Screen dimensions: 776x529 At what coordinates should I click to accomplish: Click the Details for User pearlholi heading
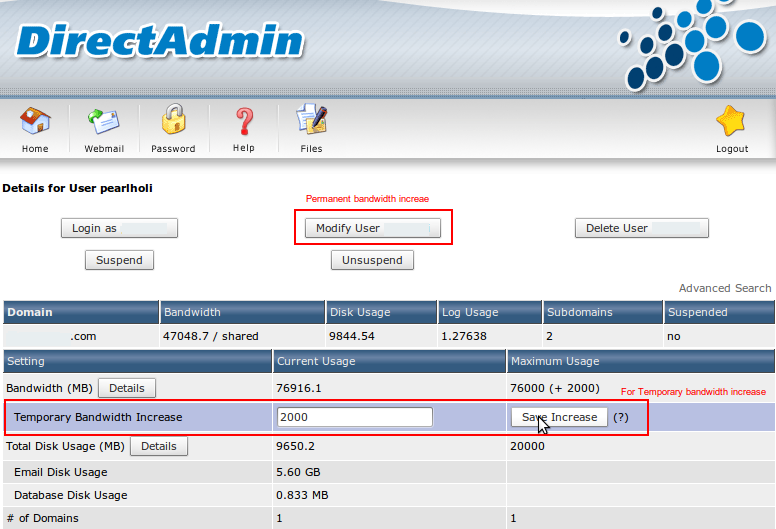pyautogui.click(x=78, y=188)
